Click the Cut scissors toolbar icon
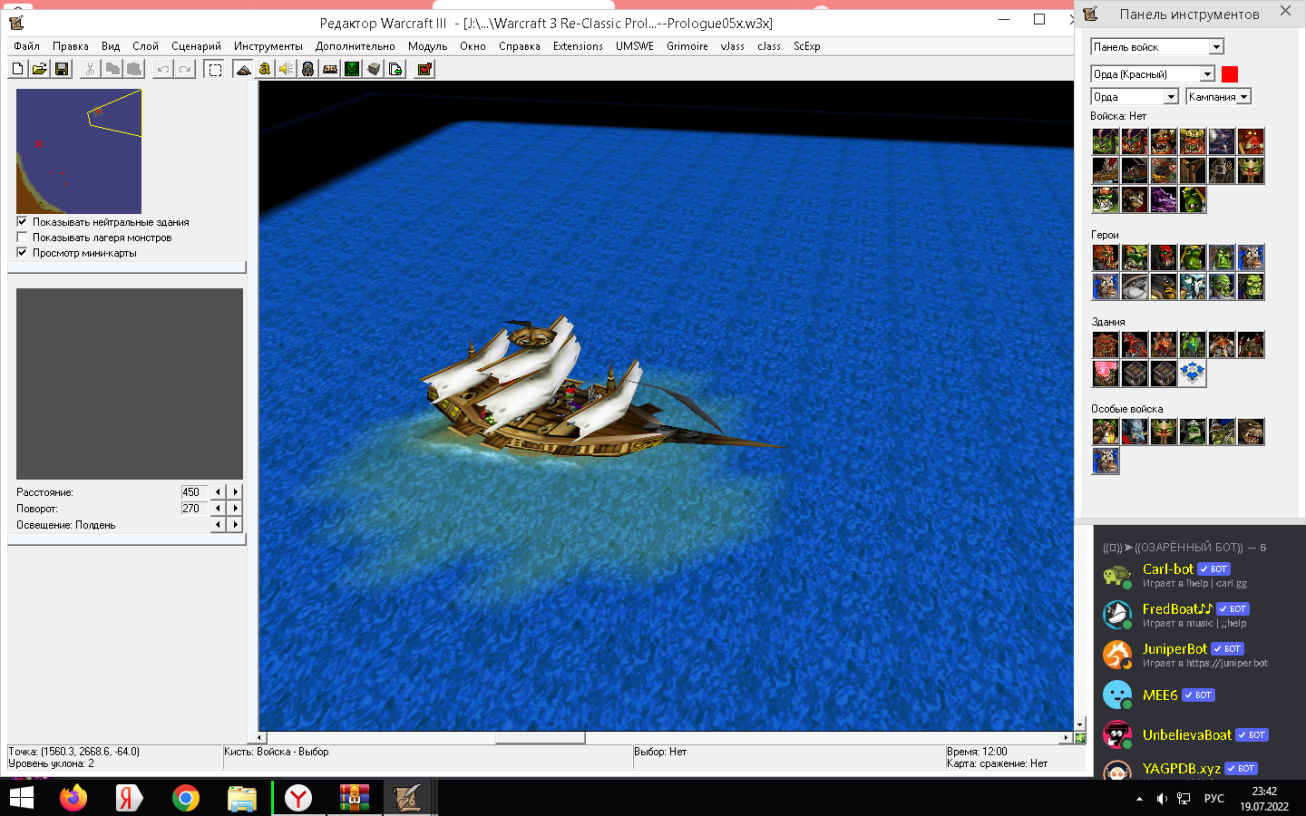This screenshot has height=816, width=1306. 90,69
